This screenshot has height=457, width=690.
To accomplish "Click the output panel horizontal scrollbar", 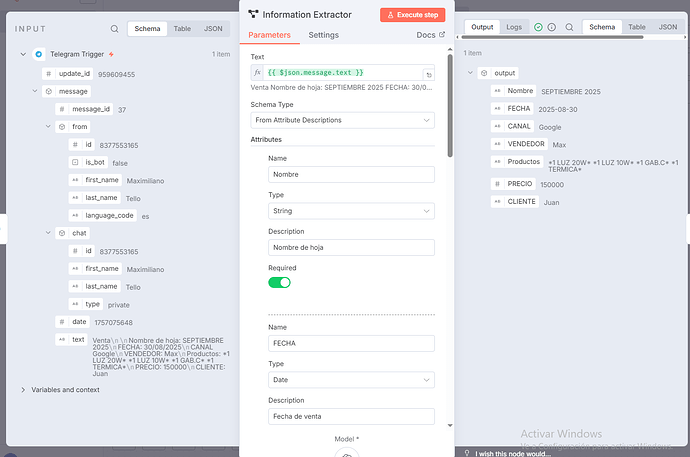I will [x=552, y=37].
